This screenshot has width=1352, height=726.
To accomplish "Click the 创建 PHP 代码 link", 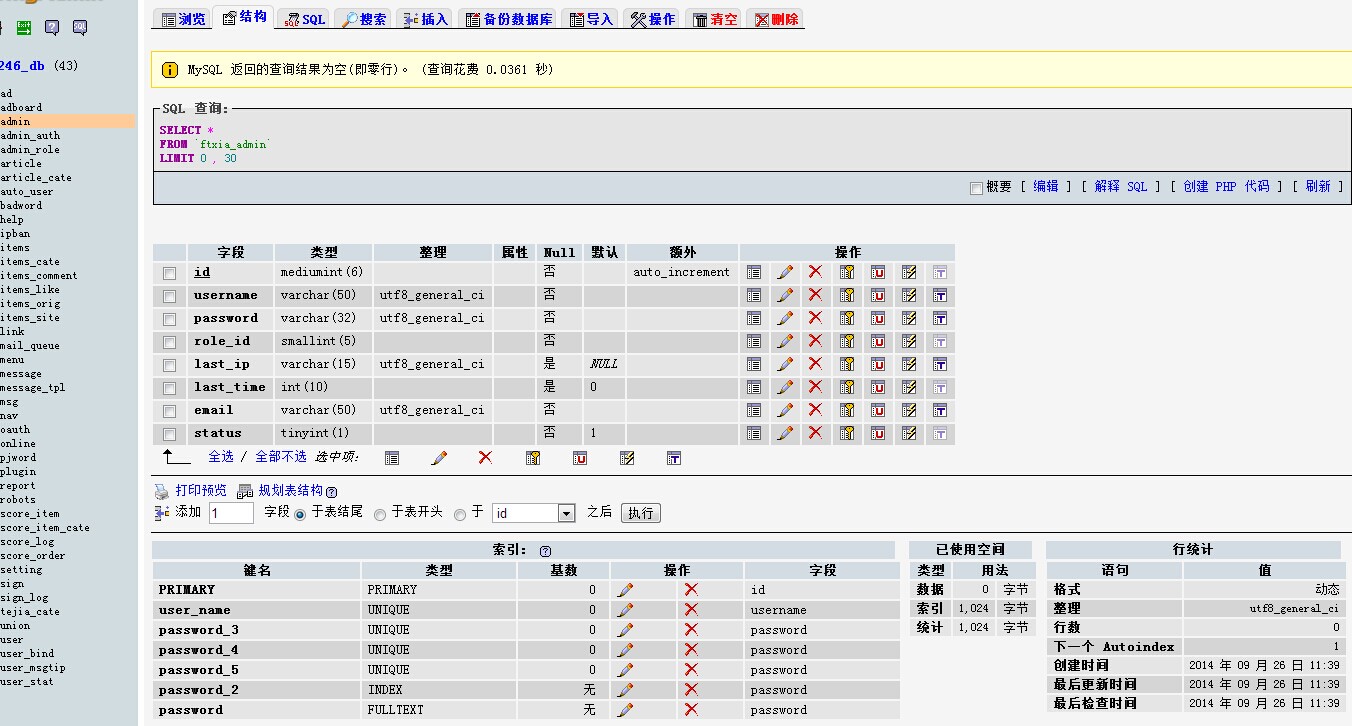I will pos(1226,187).
